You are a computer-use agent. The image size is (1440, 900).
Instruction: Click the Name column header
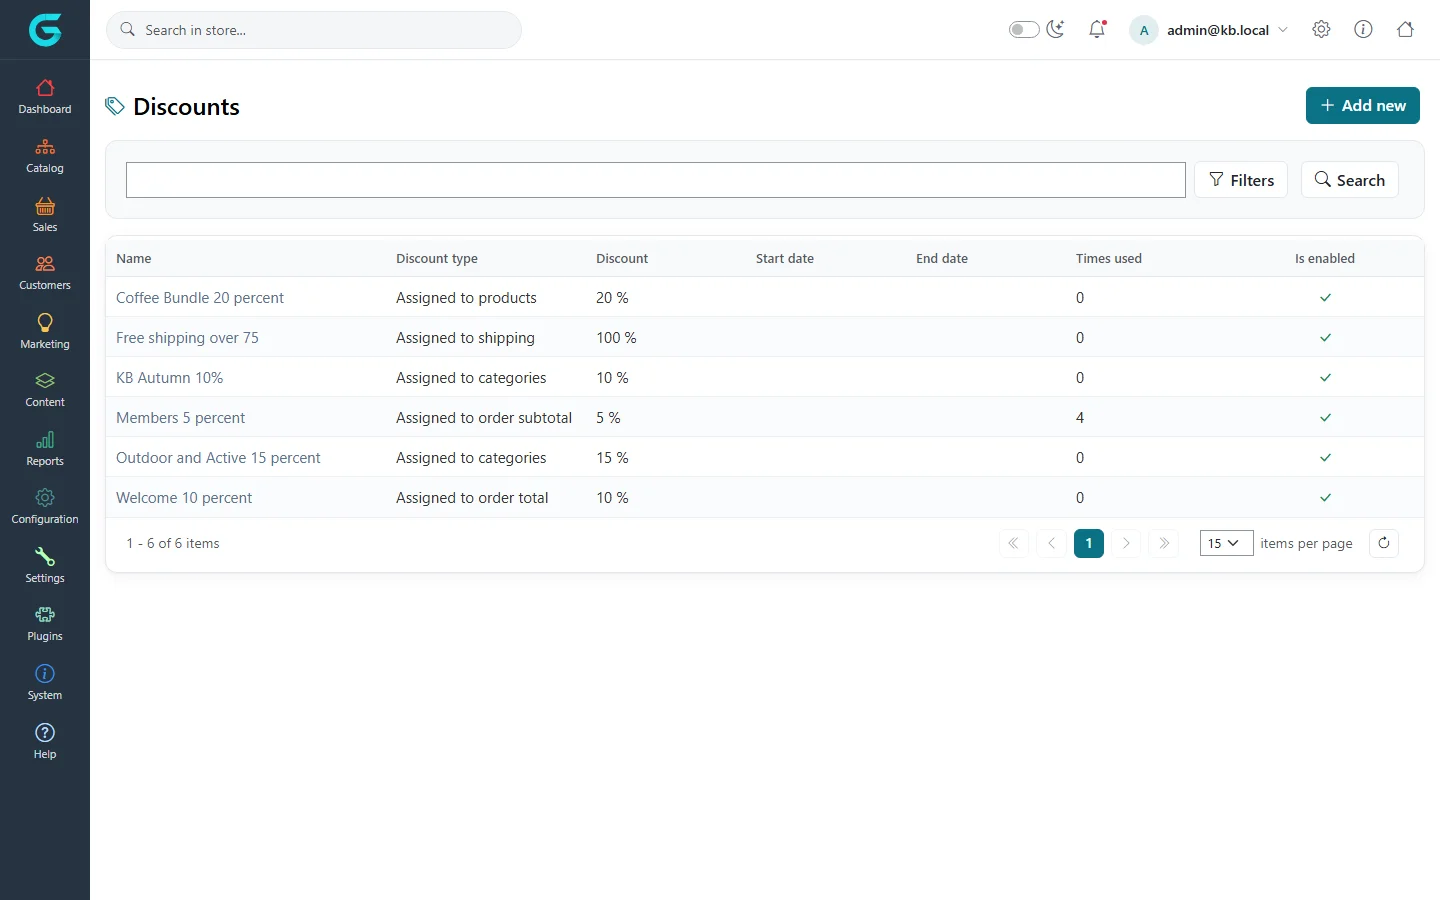click(x=134, y=258)
